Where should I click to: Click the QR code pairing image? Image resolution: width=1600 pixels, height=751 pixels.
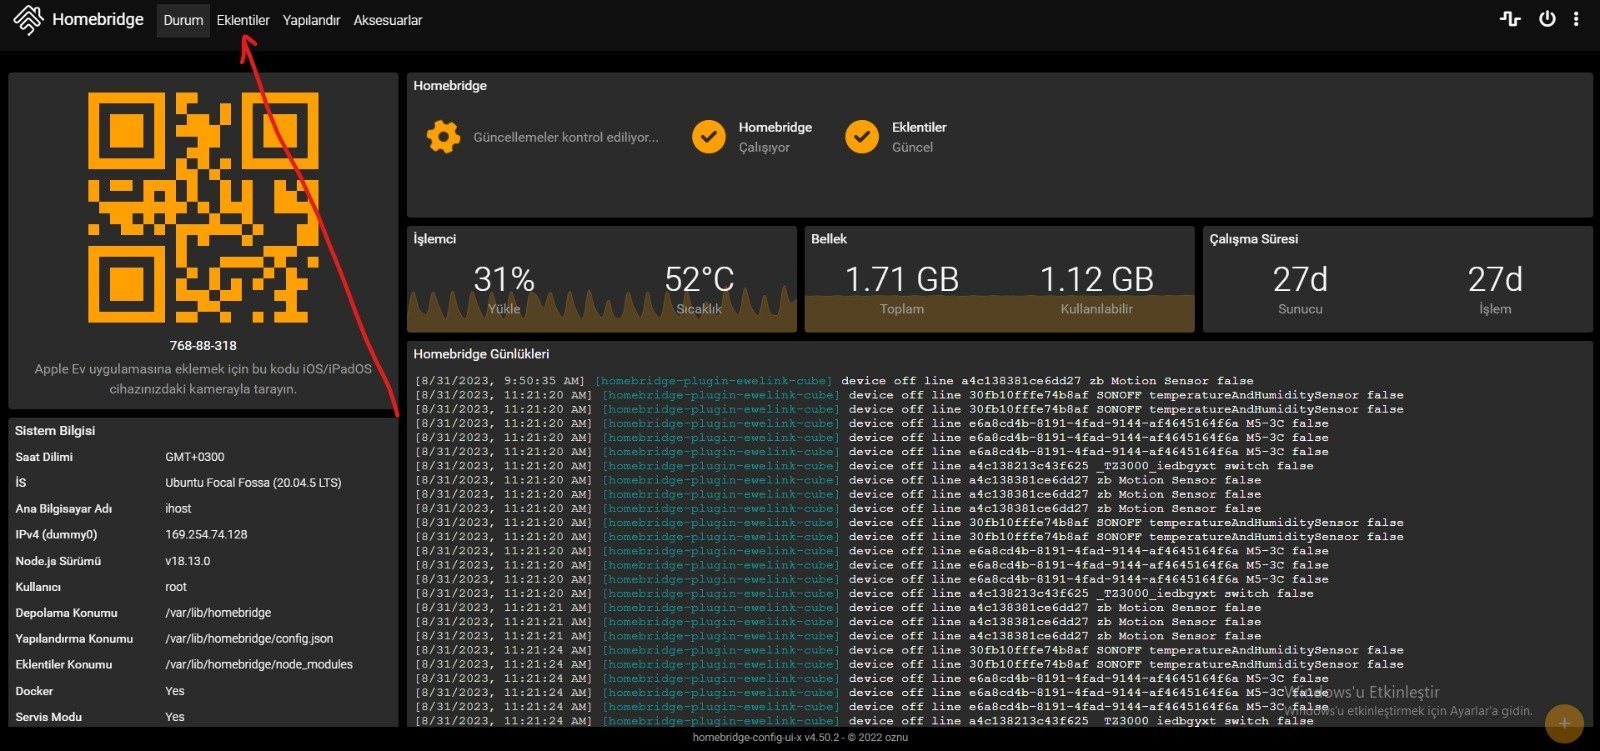pos(203,208)
